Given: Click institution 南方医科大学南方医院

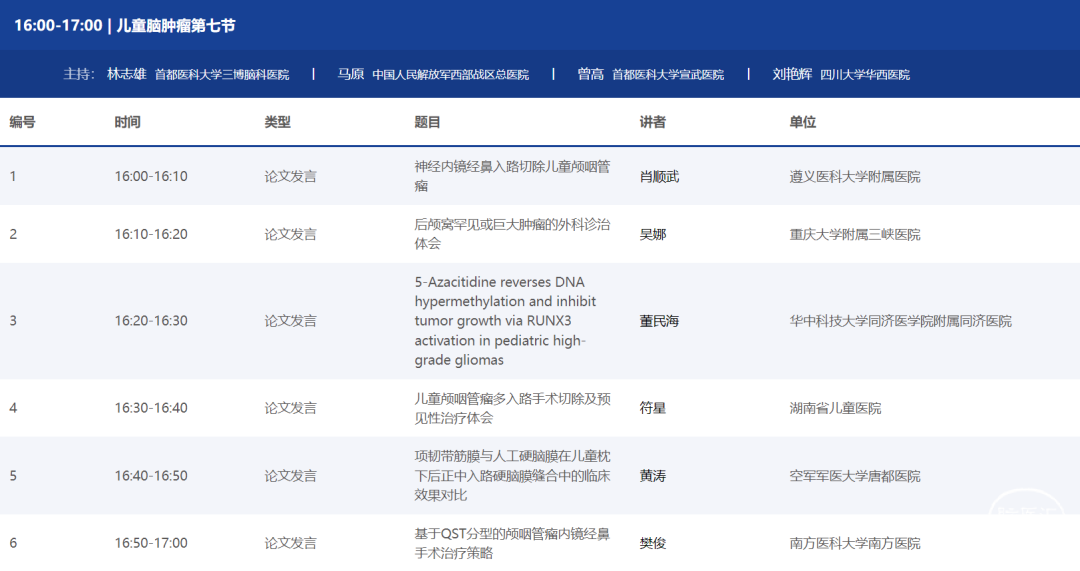Looking at the screenshot, I should click(x=855, y=543).
